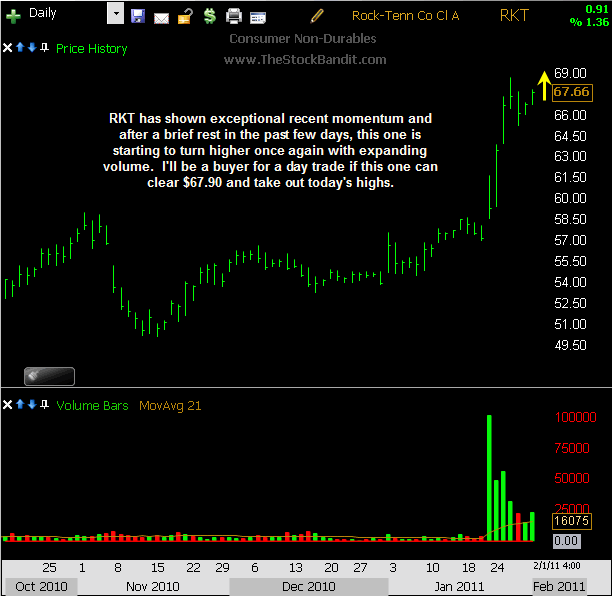Image resolution: width=612 pixels, height=596 pixels.
Task: Click the RKT ticker symbol
Action: [x=516, y=16]
